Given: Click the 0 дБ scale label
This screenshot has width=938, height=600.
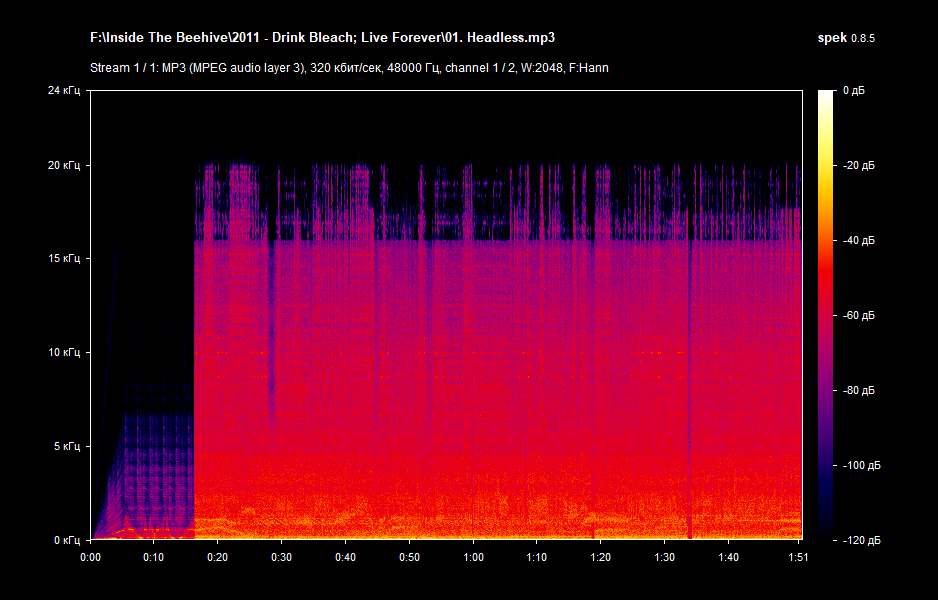Looking at the screenshot, I should (x=854, y=90).
